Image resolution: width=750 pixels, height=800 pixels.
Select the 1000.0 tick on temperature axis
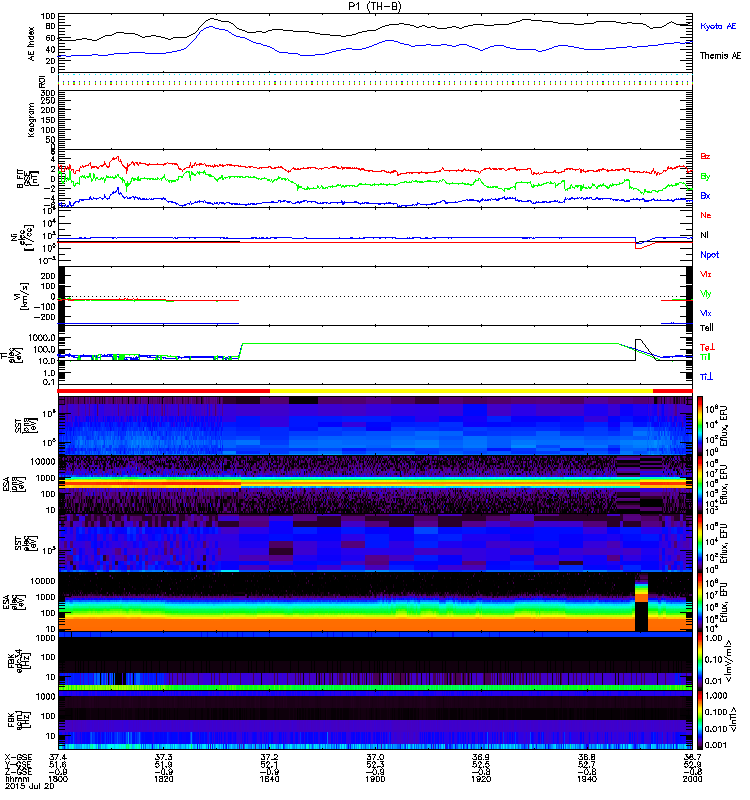42,338
